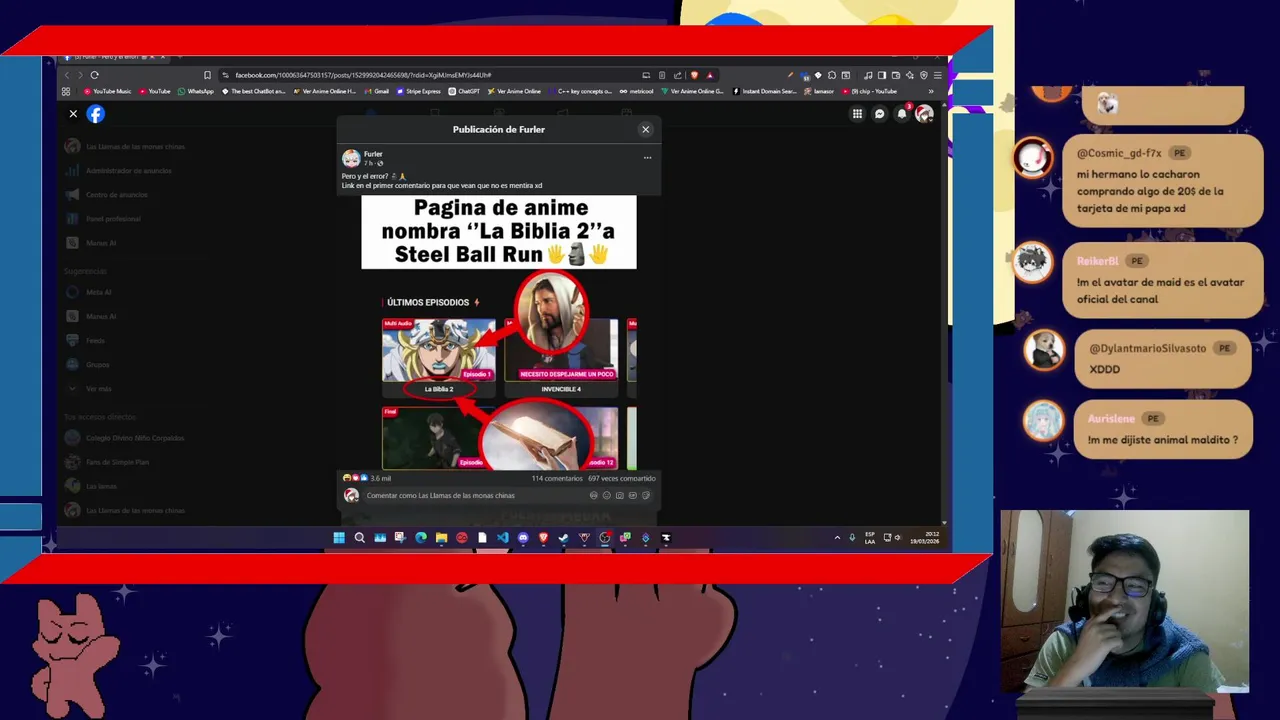This screenshot has width=1280, height=720.
Task: Open Visual Studio Code from taskbar
Action: tap(503, 538)
